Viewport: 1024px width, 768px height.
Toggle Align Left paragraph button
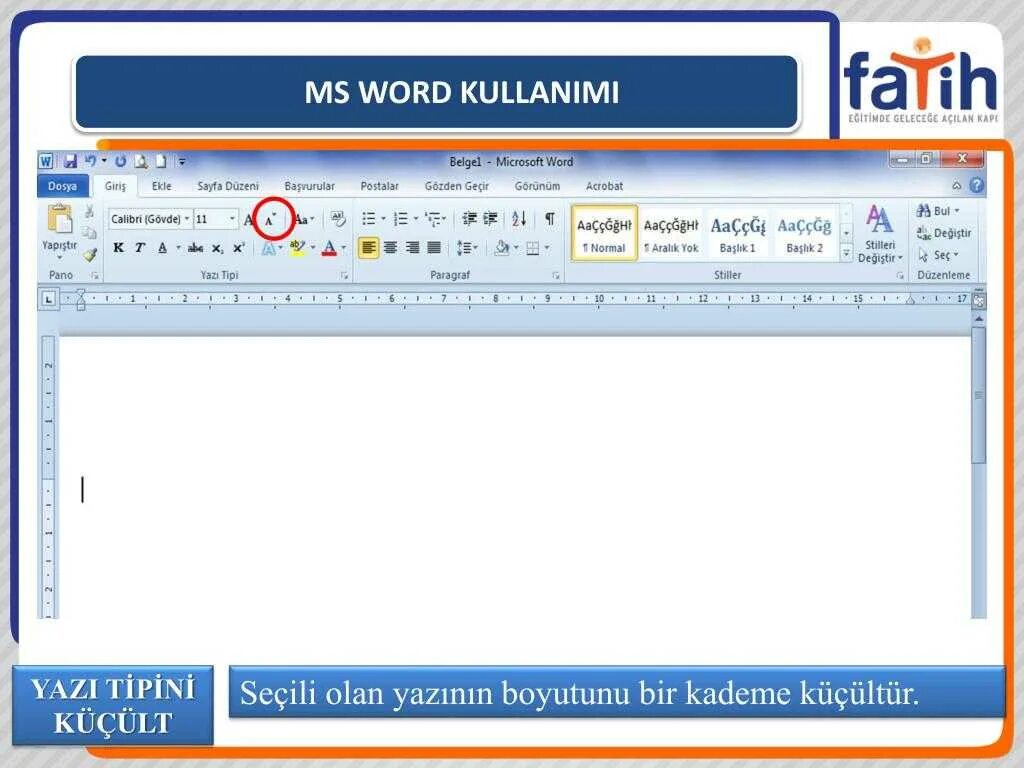point(368,248)
